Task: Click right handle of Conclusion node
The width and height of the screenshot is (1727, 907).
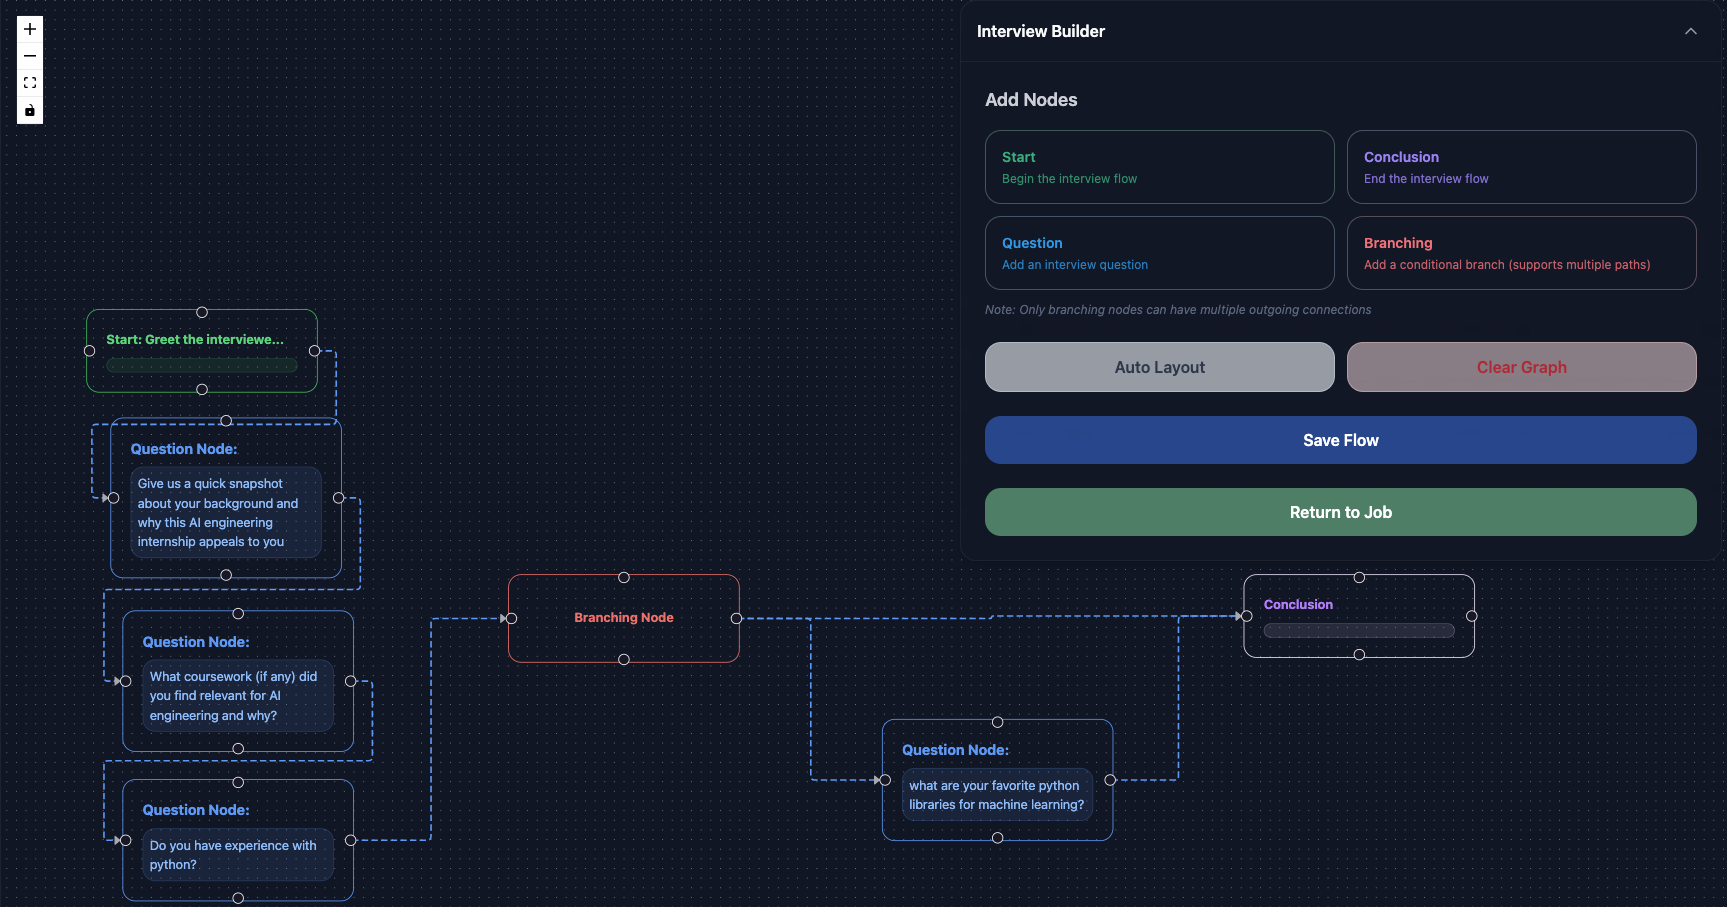Action: coord(1471,616)
